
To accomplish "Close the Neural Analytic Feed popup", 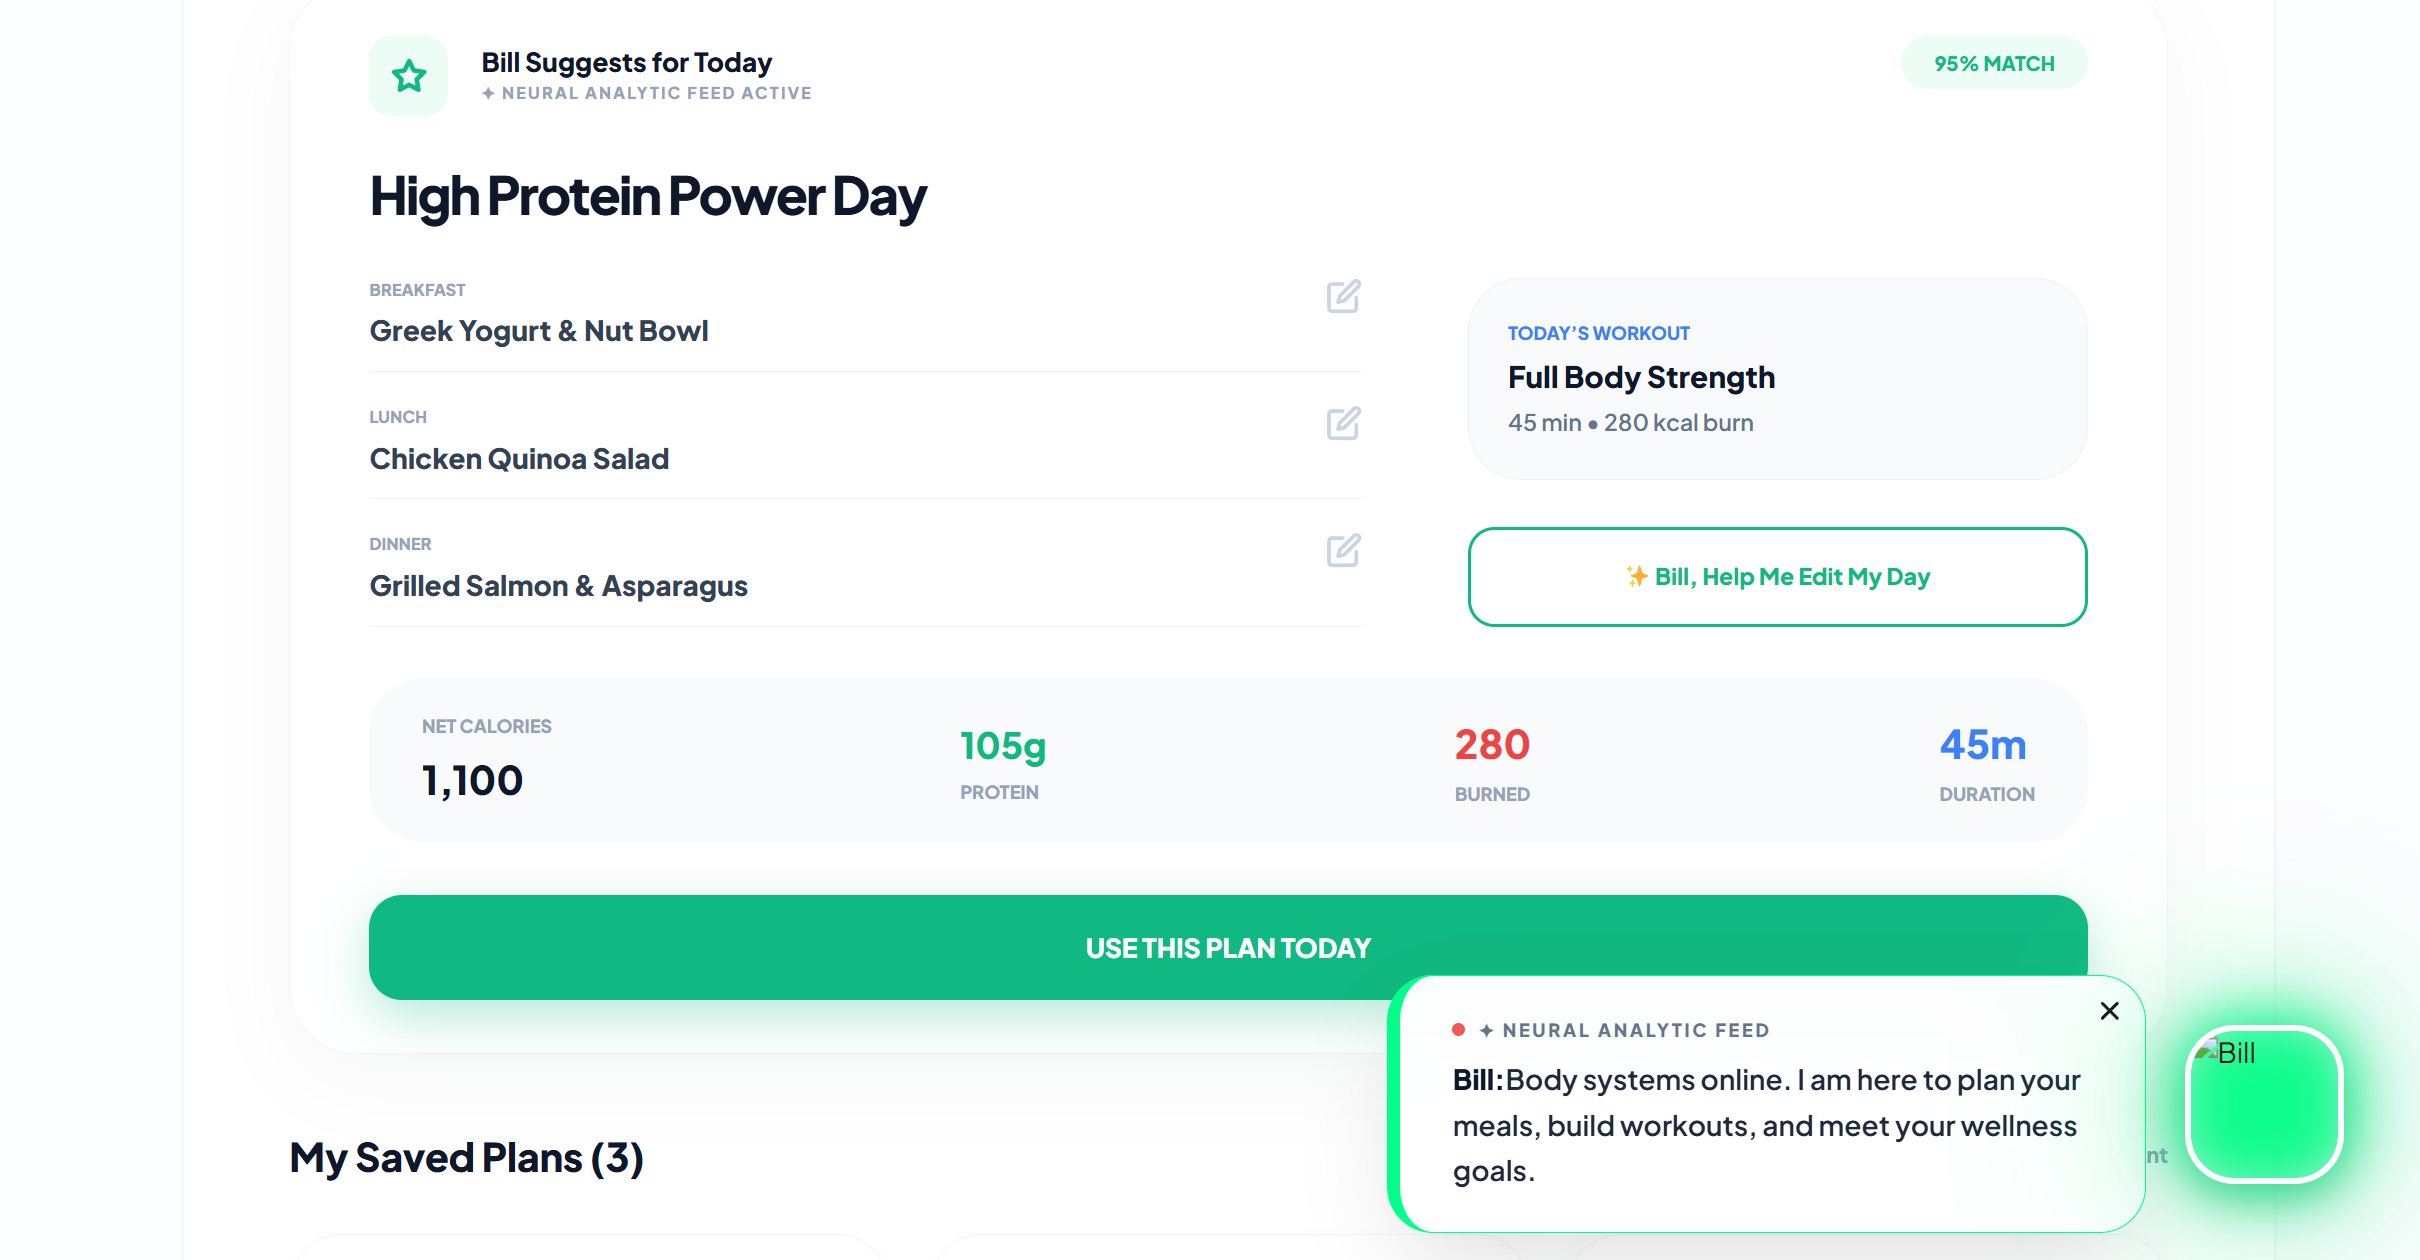I will (x=2110, y=1011).
